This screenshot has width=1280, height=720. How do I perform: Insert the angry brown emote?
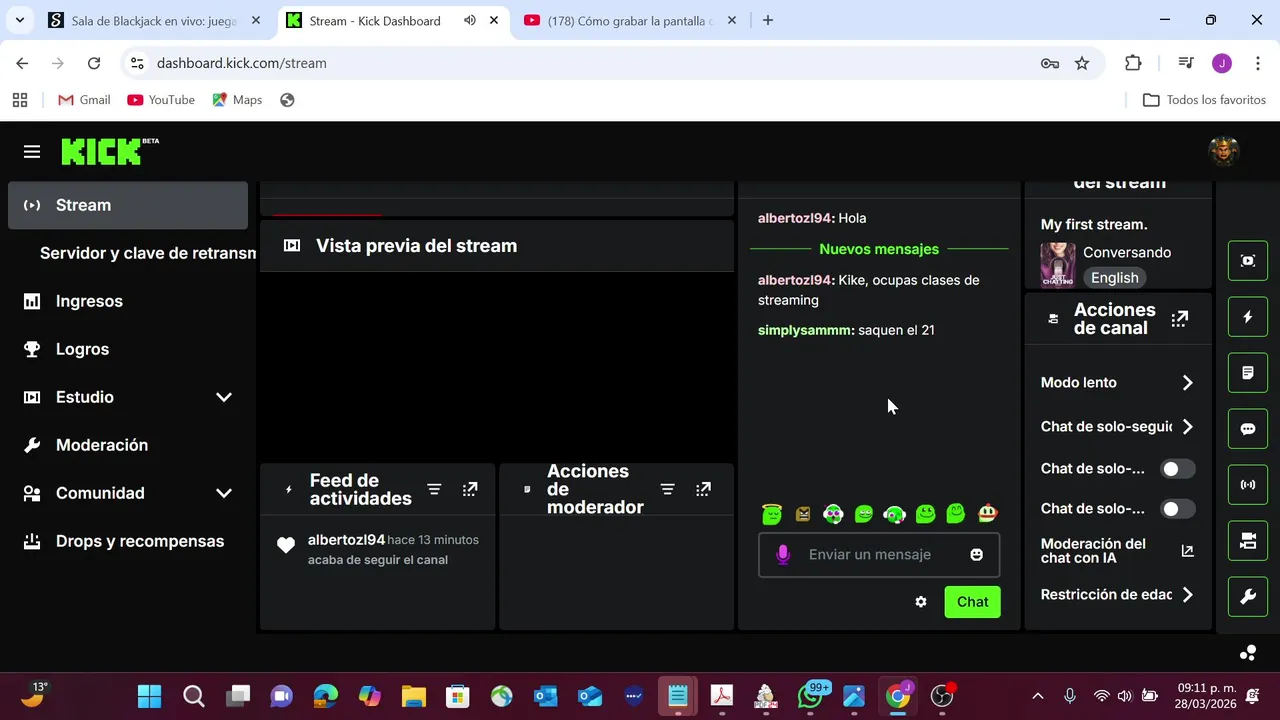point(803,514)
